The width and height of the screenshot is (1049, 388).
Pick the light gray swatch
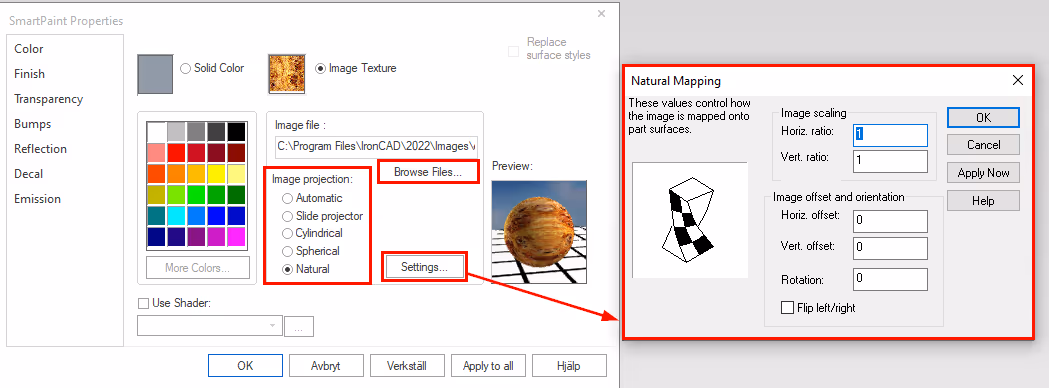176,131
